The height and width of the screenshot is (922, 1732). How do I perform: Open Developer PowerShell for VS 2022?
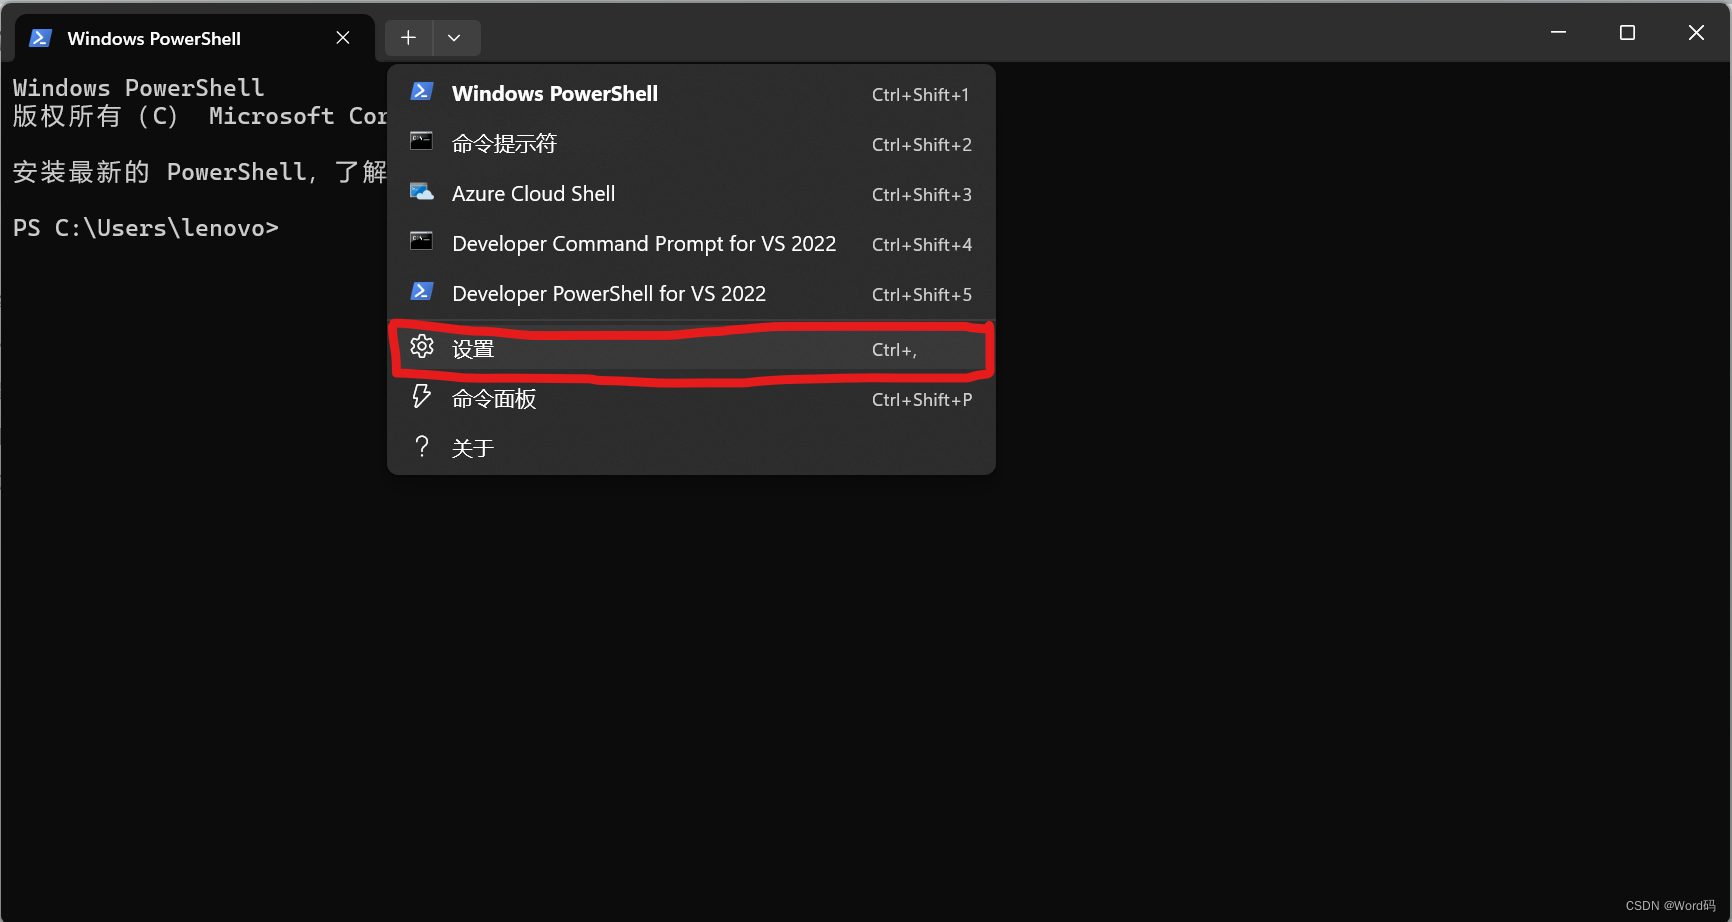691,294
